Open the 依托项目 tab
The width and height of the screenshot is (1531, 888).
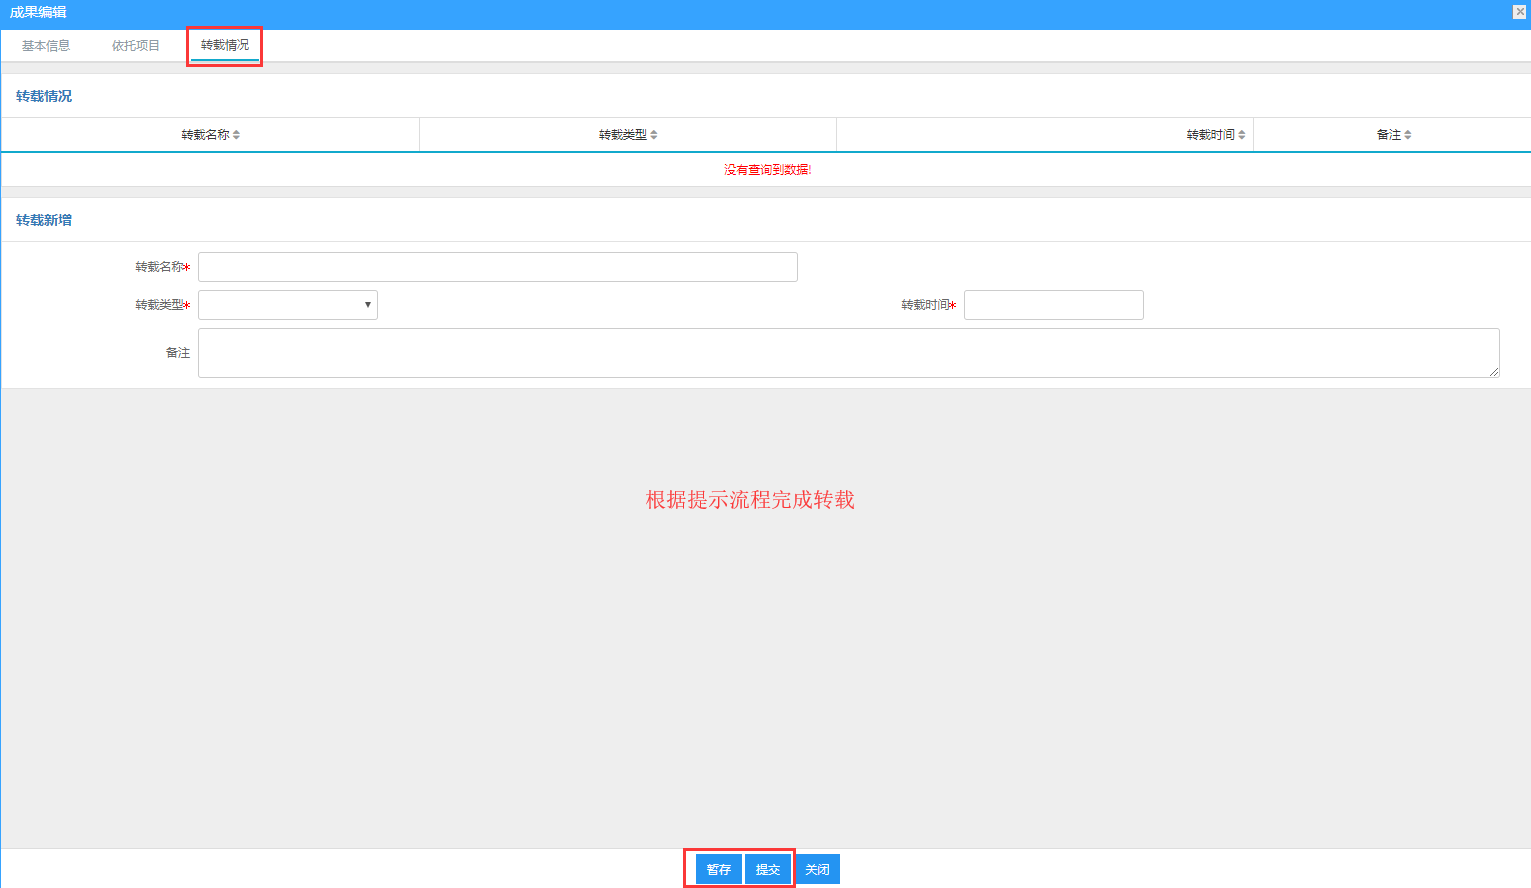click(136, 46)
